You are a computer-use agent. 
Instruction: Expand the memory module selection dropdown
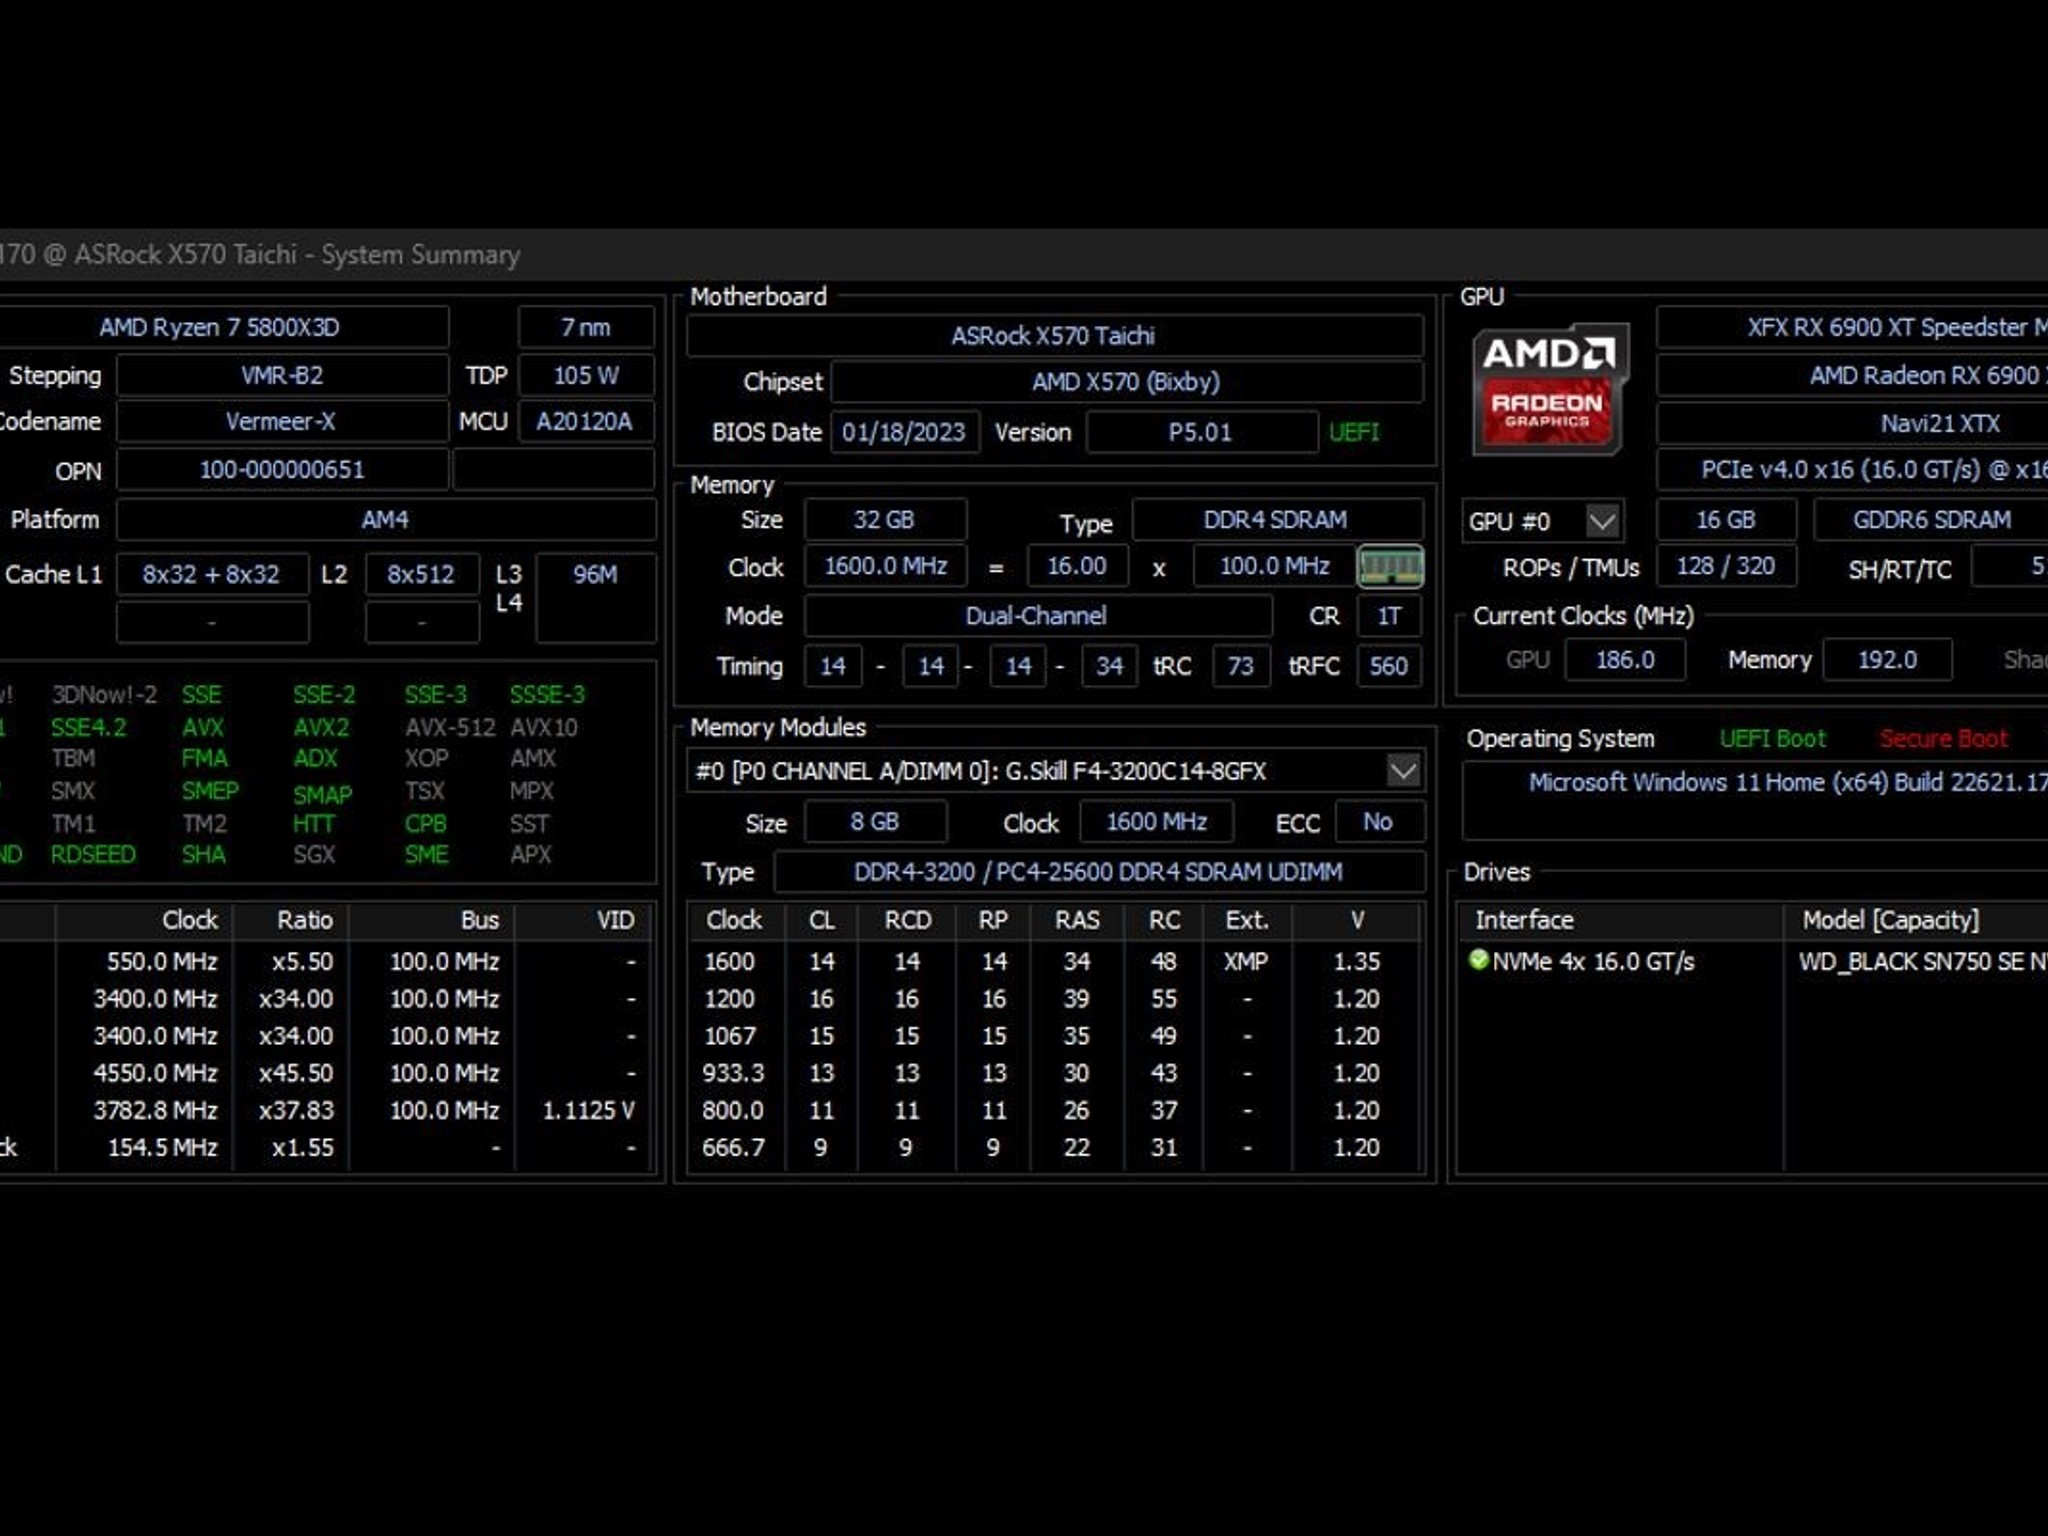point(1403,771)
